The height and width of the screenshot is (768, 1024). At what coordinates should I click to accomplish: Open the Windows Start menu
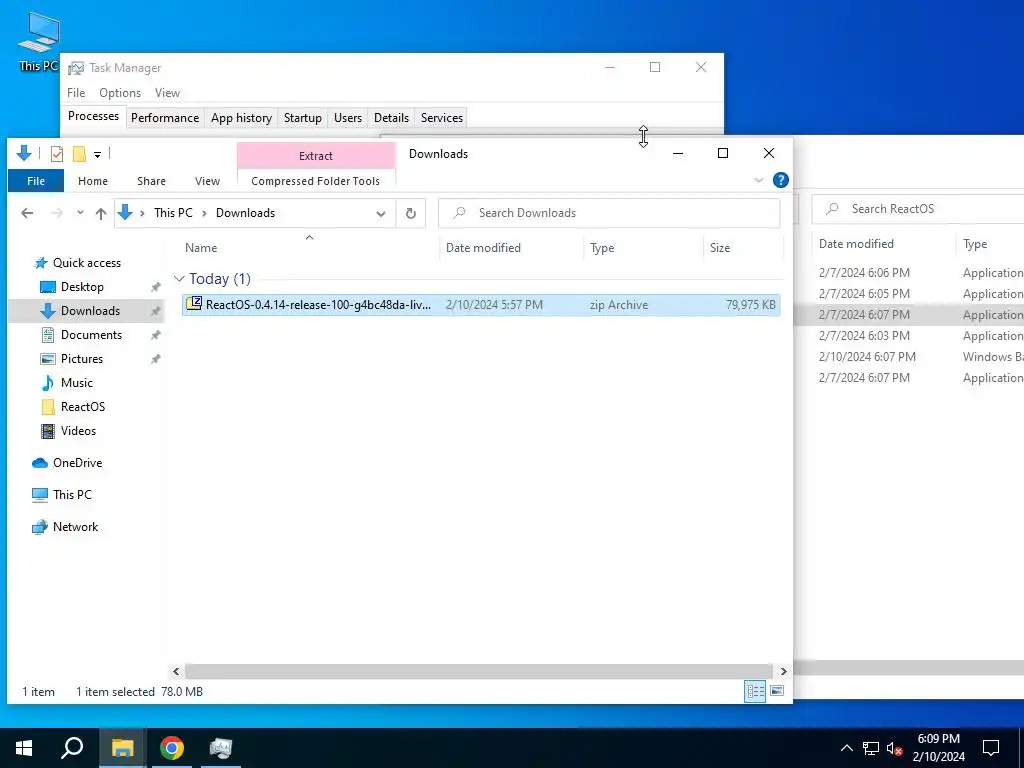[24, 748]
